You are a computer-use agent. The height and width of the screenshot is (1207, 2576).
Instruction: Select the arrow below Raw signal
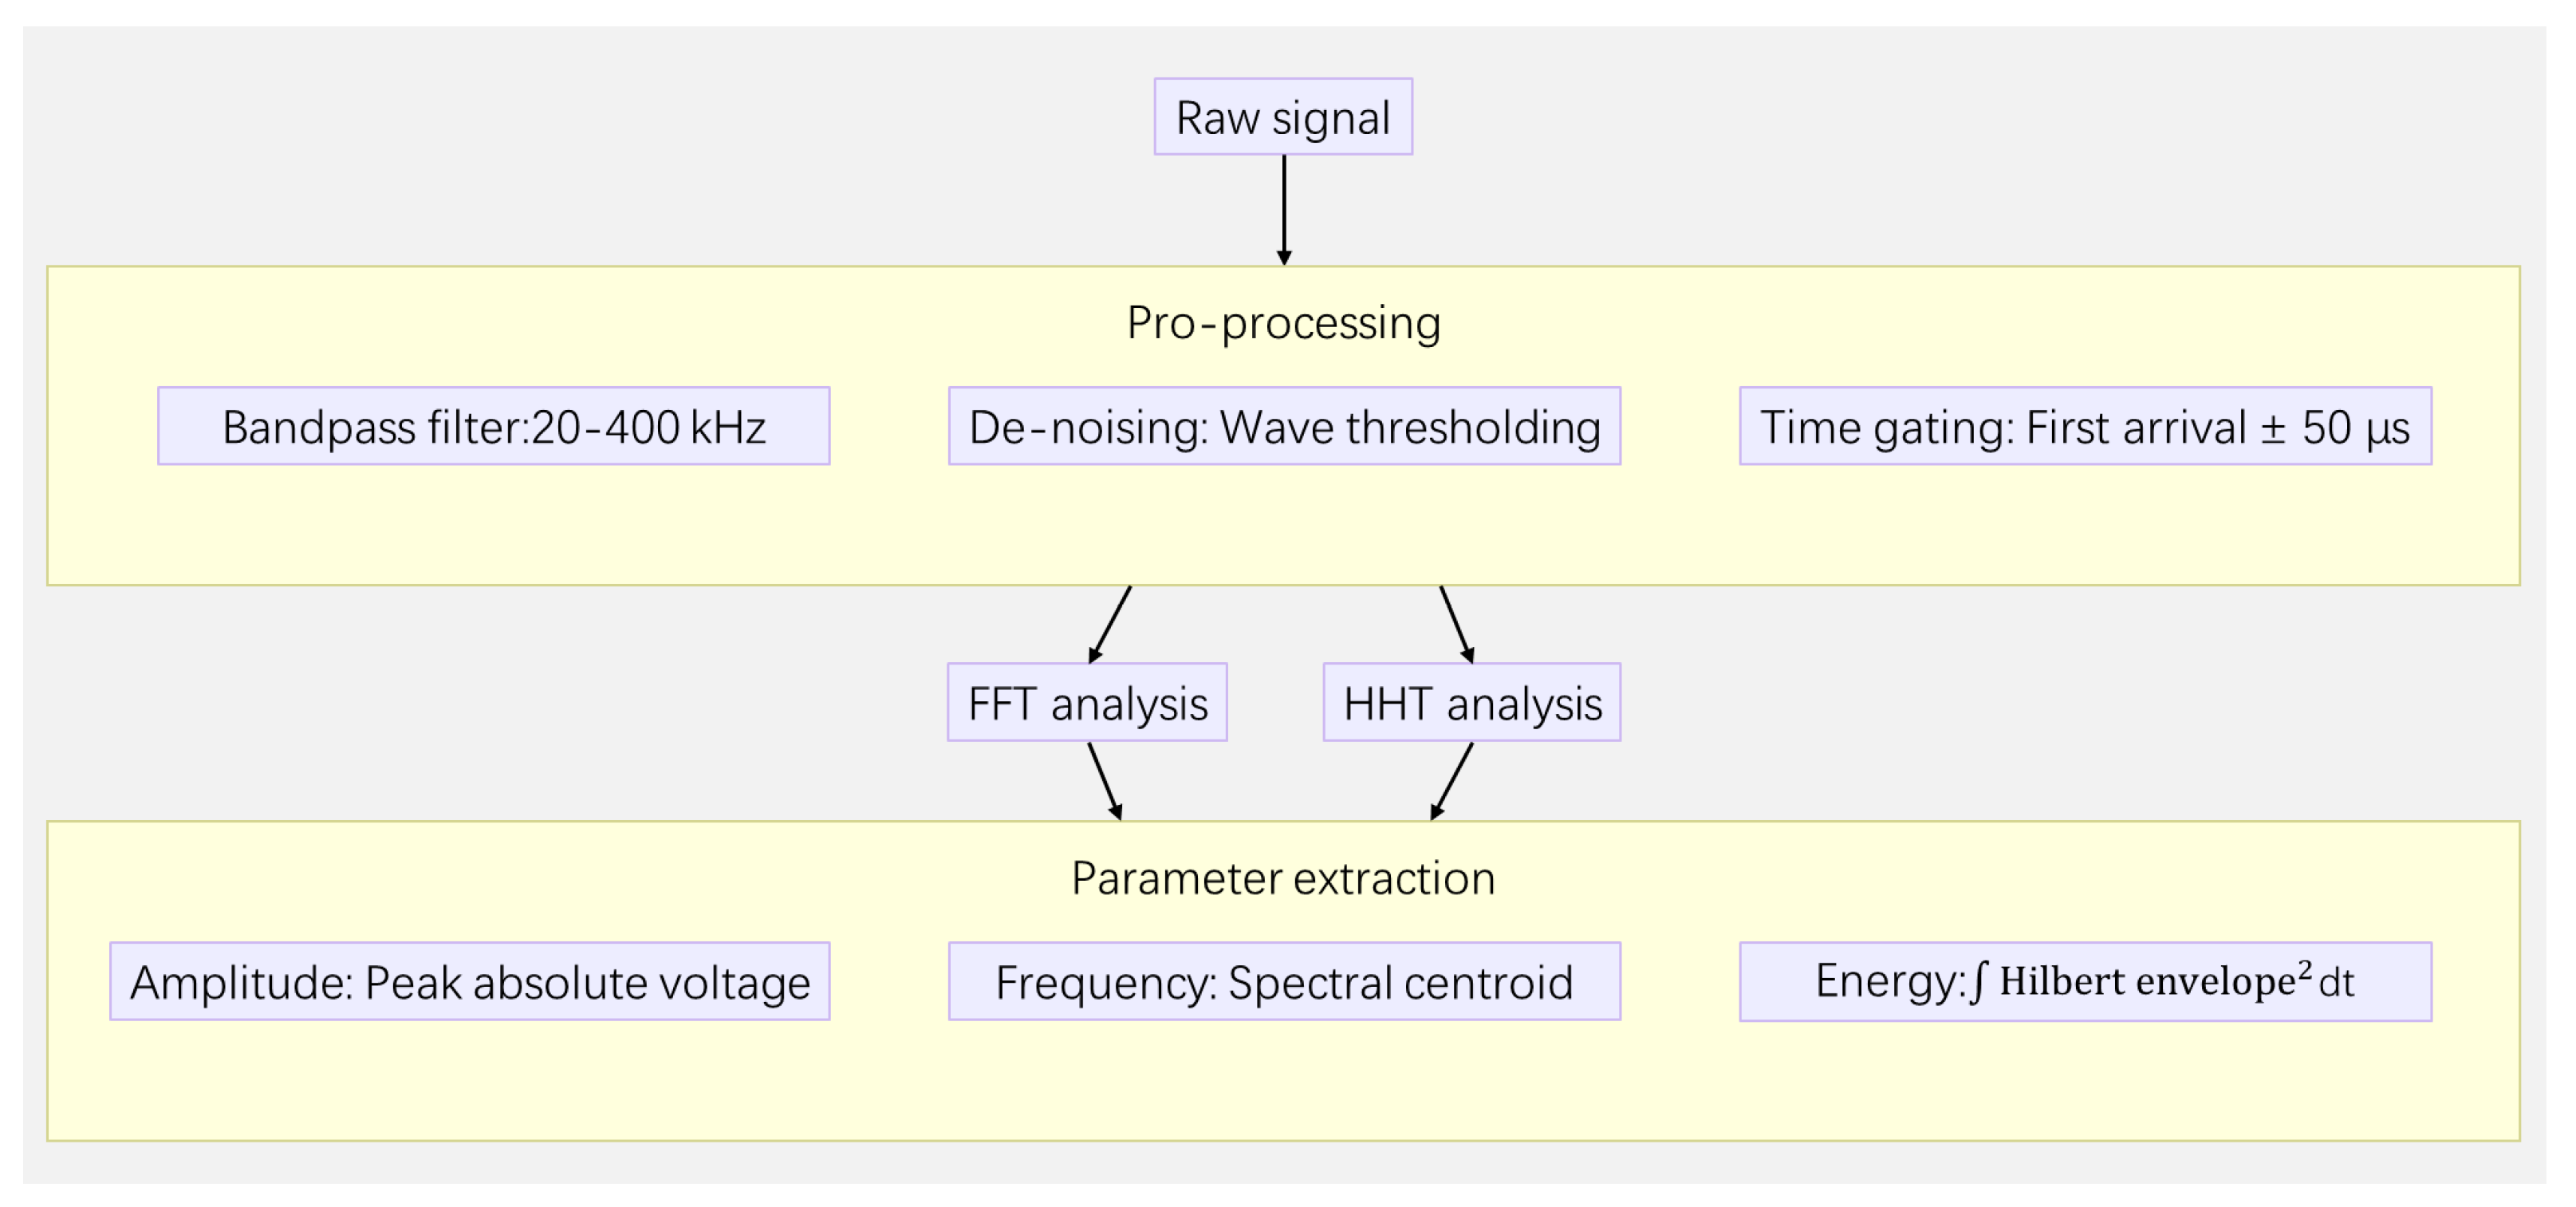click(x=1284, y=208)
